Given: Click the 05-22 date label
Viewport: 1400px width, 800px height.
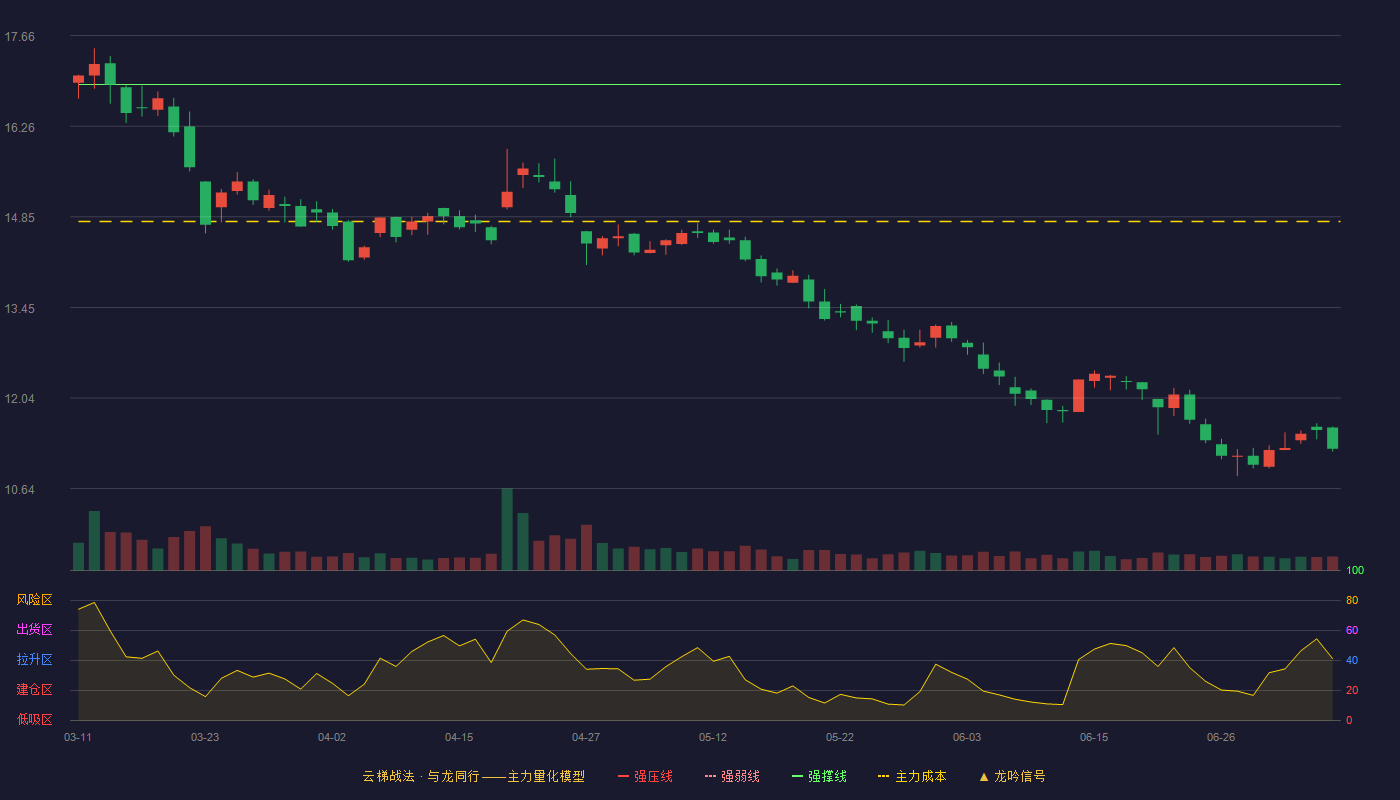Looking at the screenshot, I should [840, 737].
